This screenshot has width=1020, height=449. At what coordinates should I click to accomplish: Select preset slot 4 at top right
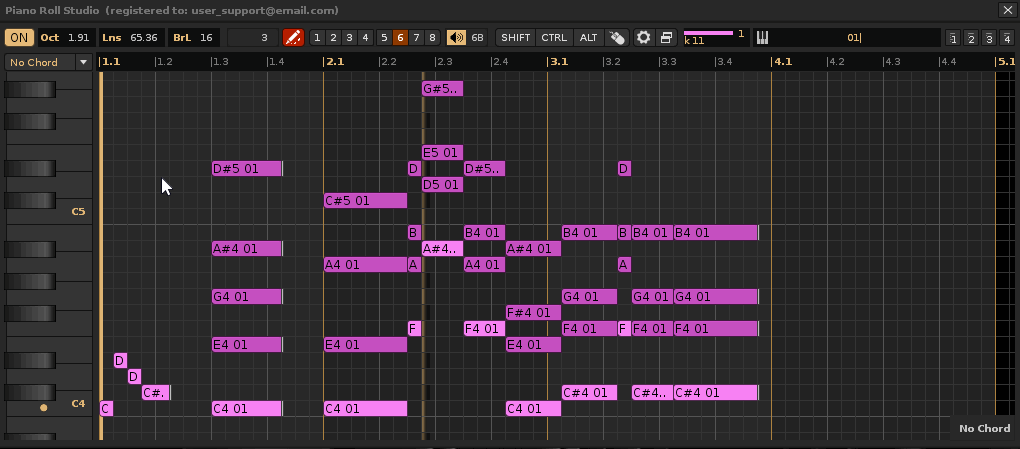point(1008,39)
